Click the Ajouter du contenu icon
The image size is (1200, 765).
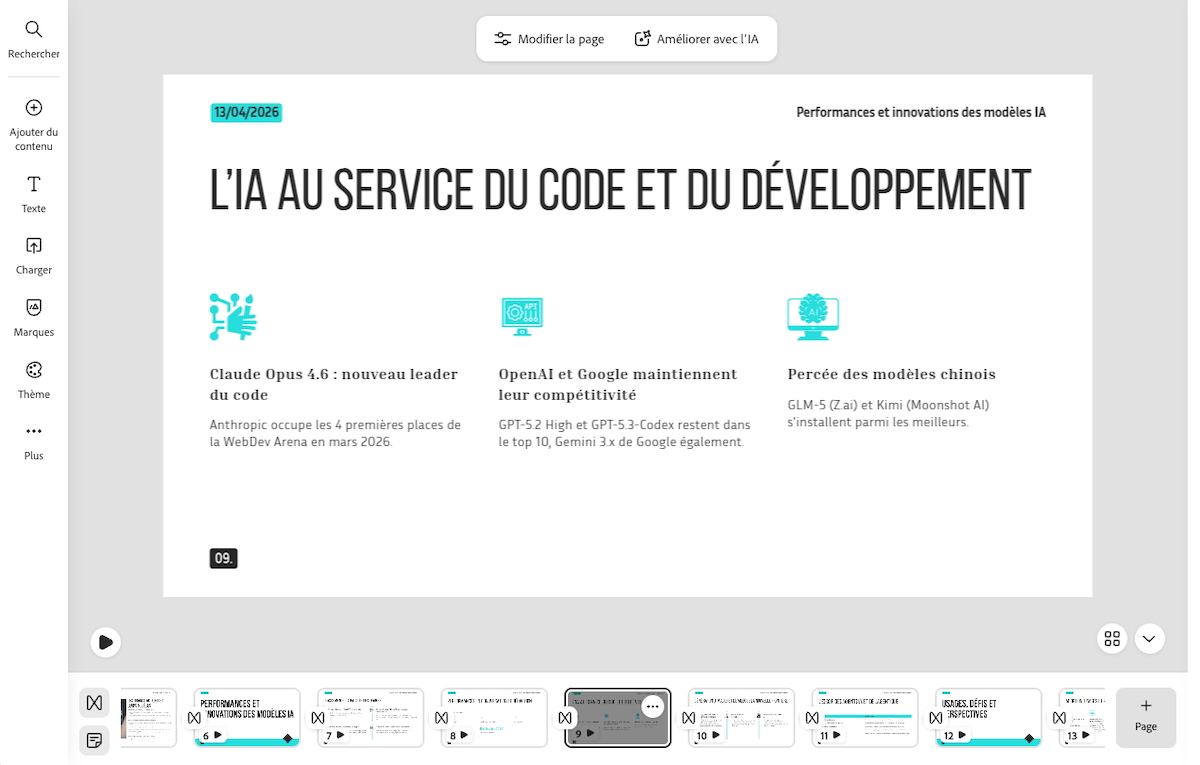(34, 108)
